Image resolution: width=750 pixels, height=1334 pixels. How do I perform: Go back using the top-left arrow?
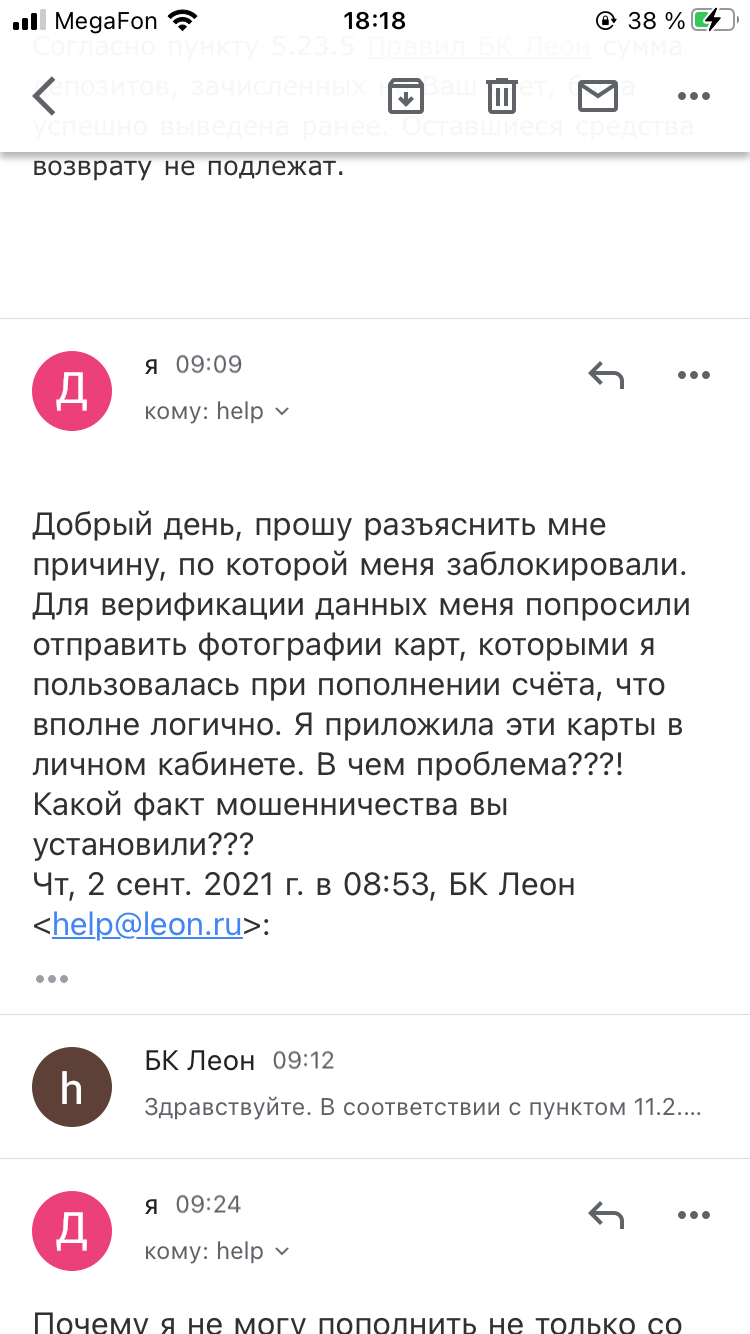pyautogui.click(x=44, y=96)
